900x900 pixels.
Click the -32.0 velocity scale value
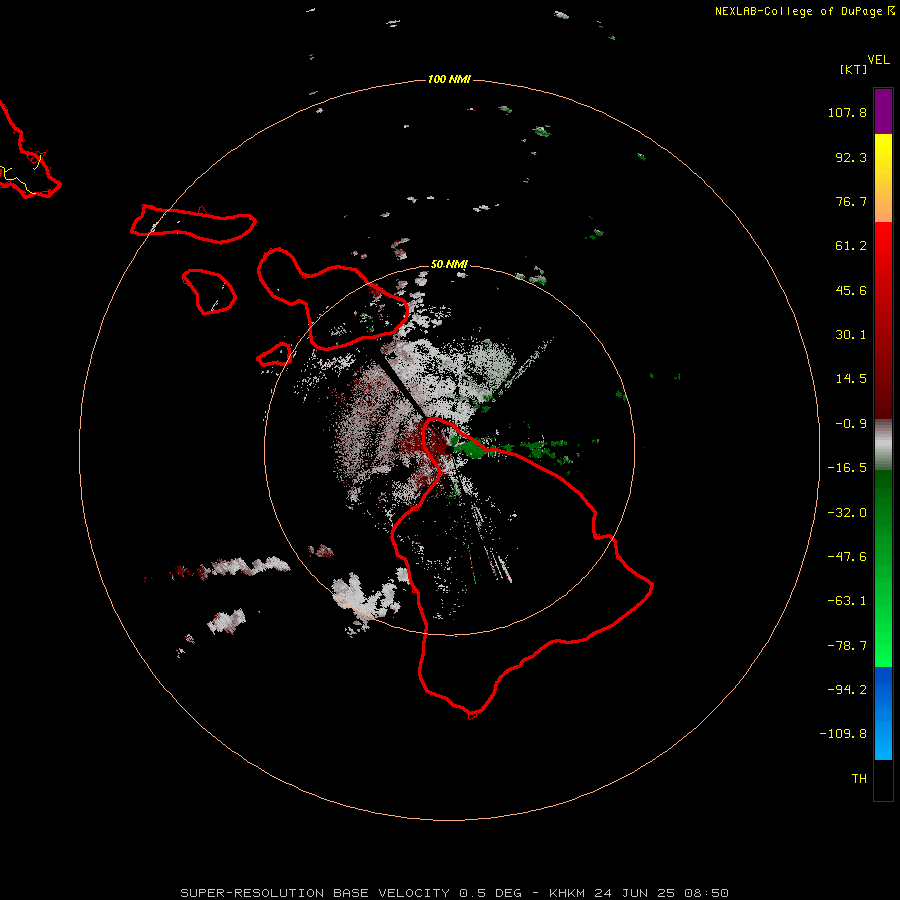click(x=847, y=513)
